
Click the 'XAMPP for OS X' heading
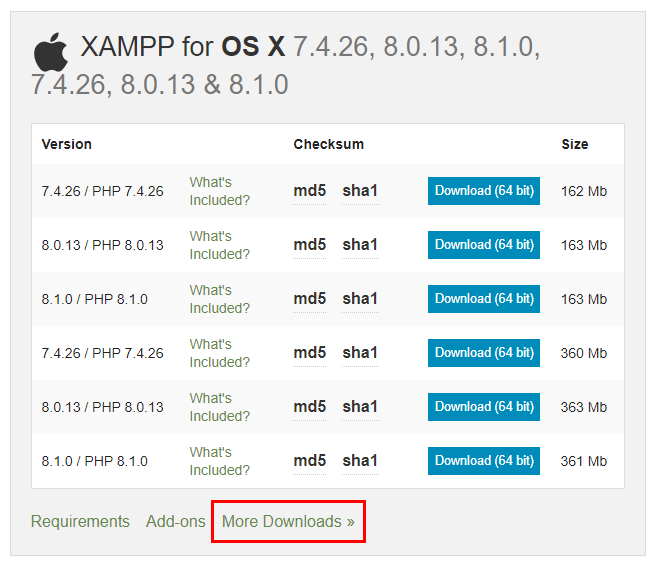click(183, 47)
